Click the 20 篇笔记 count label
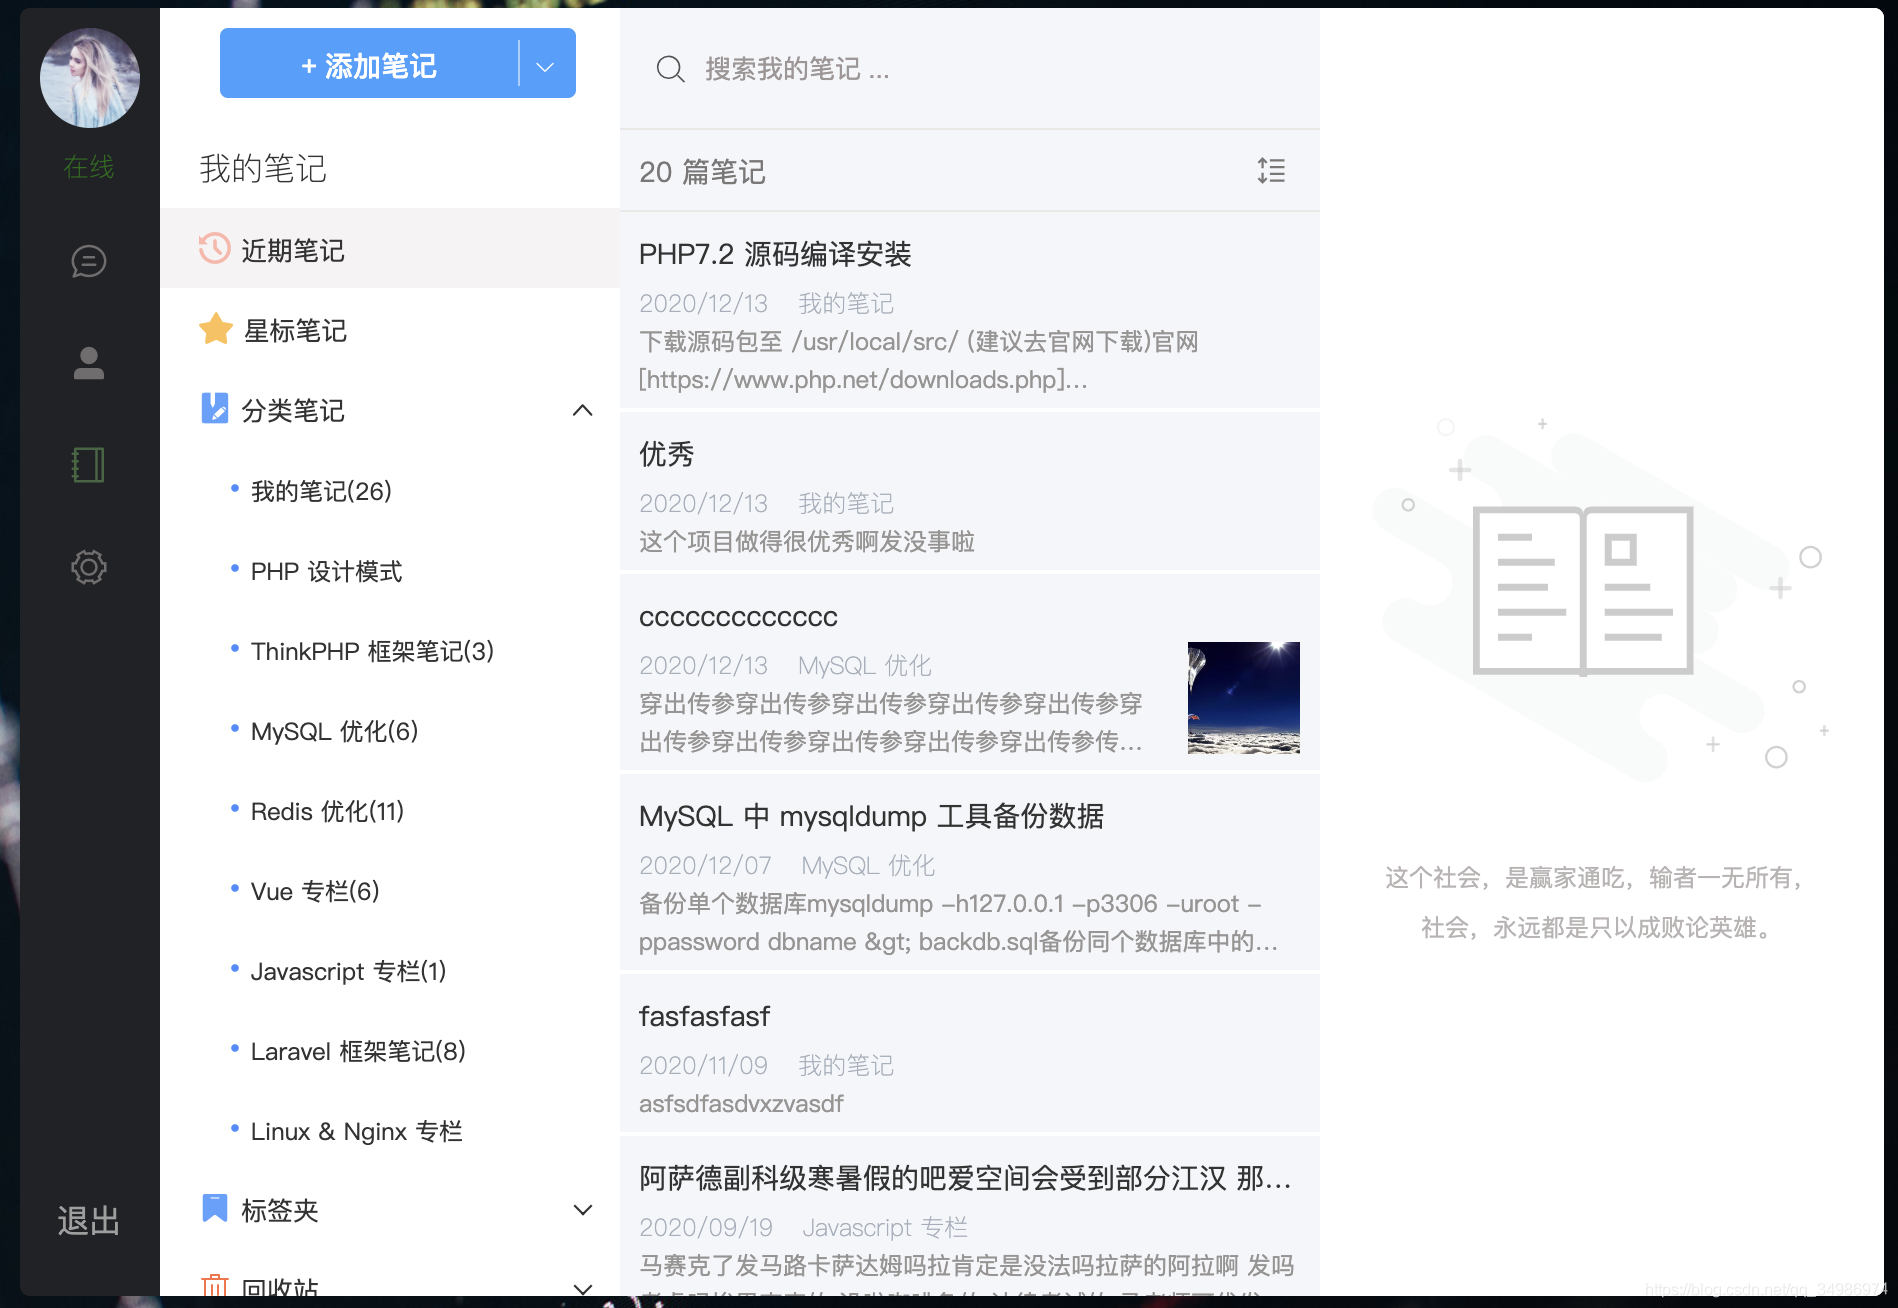1898x1308 pixels. pos(702,172)
